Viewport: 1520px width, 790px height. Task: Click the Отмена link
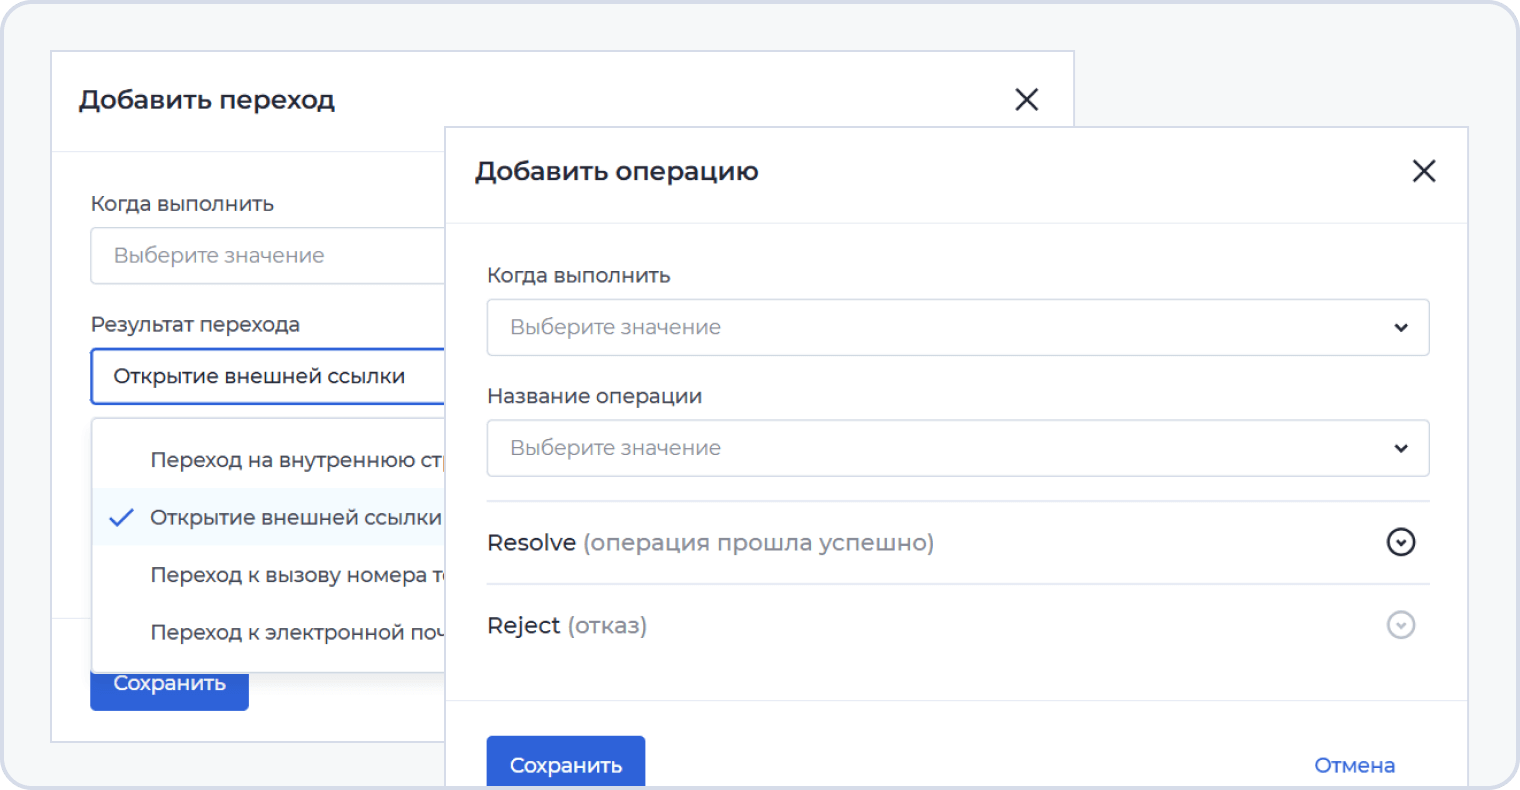1354,765
